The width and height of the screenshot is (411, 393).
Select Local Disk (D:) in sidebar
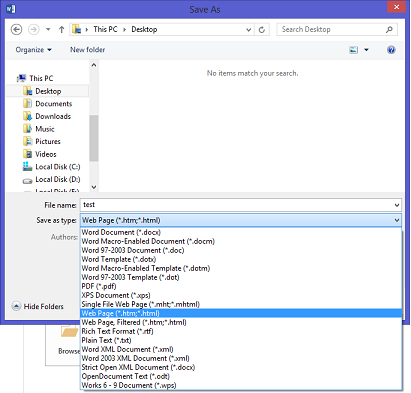(51, 179)
